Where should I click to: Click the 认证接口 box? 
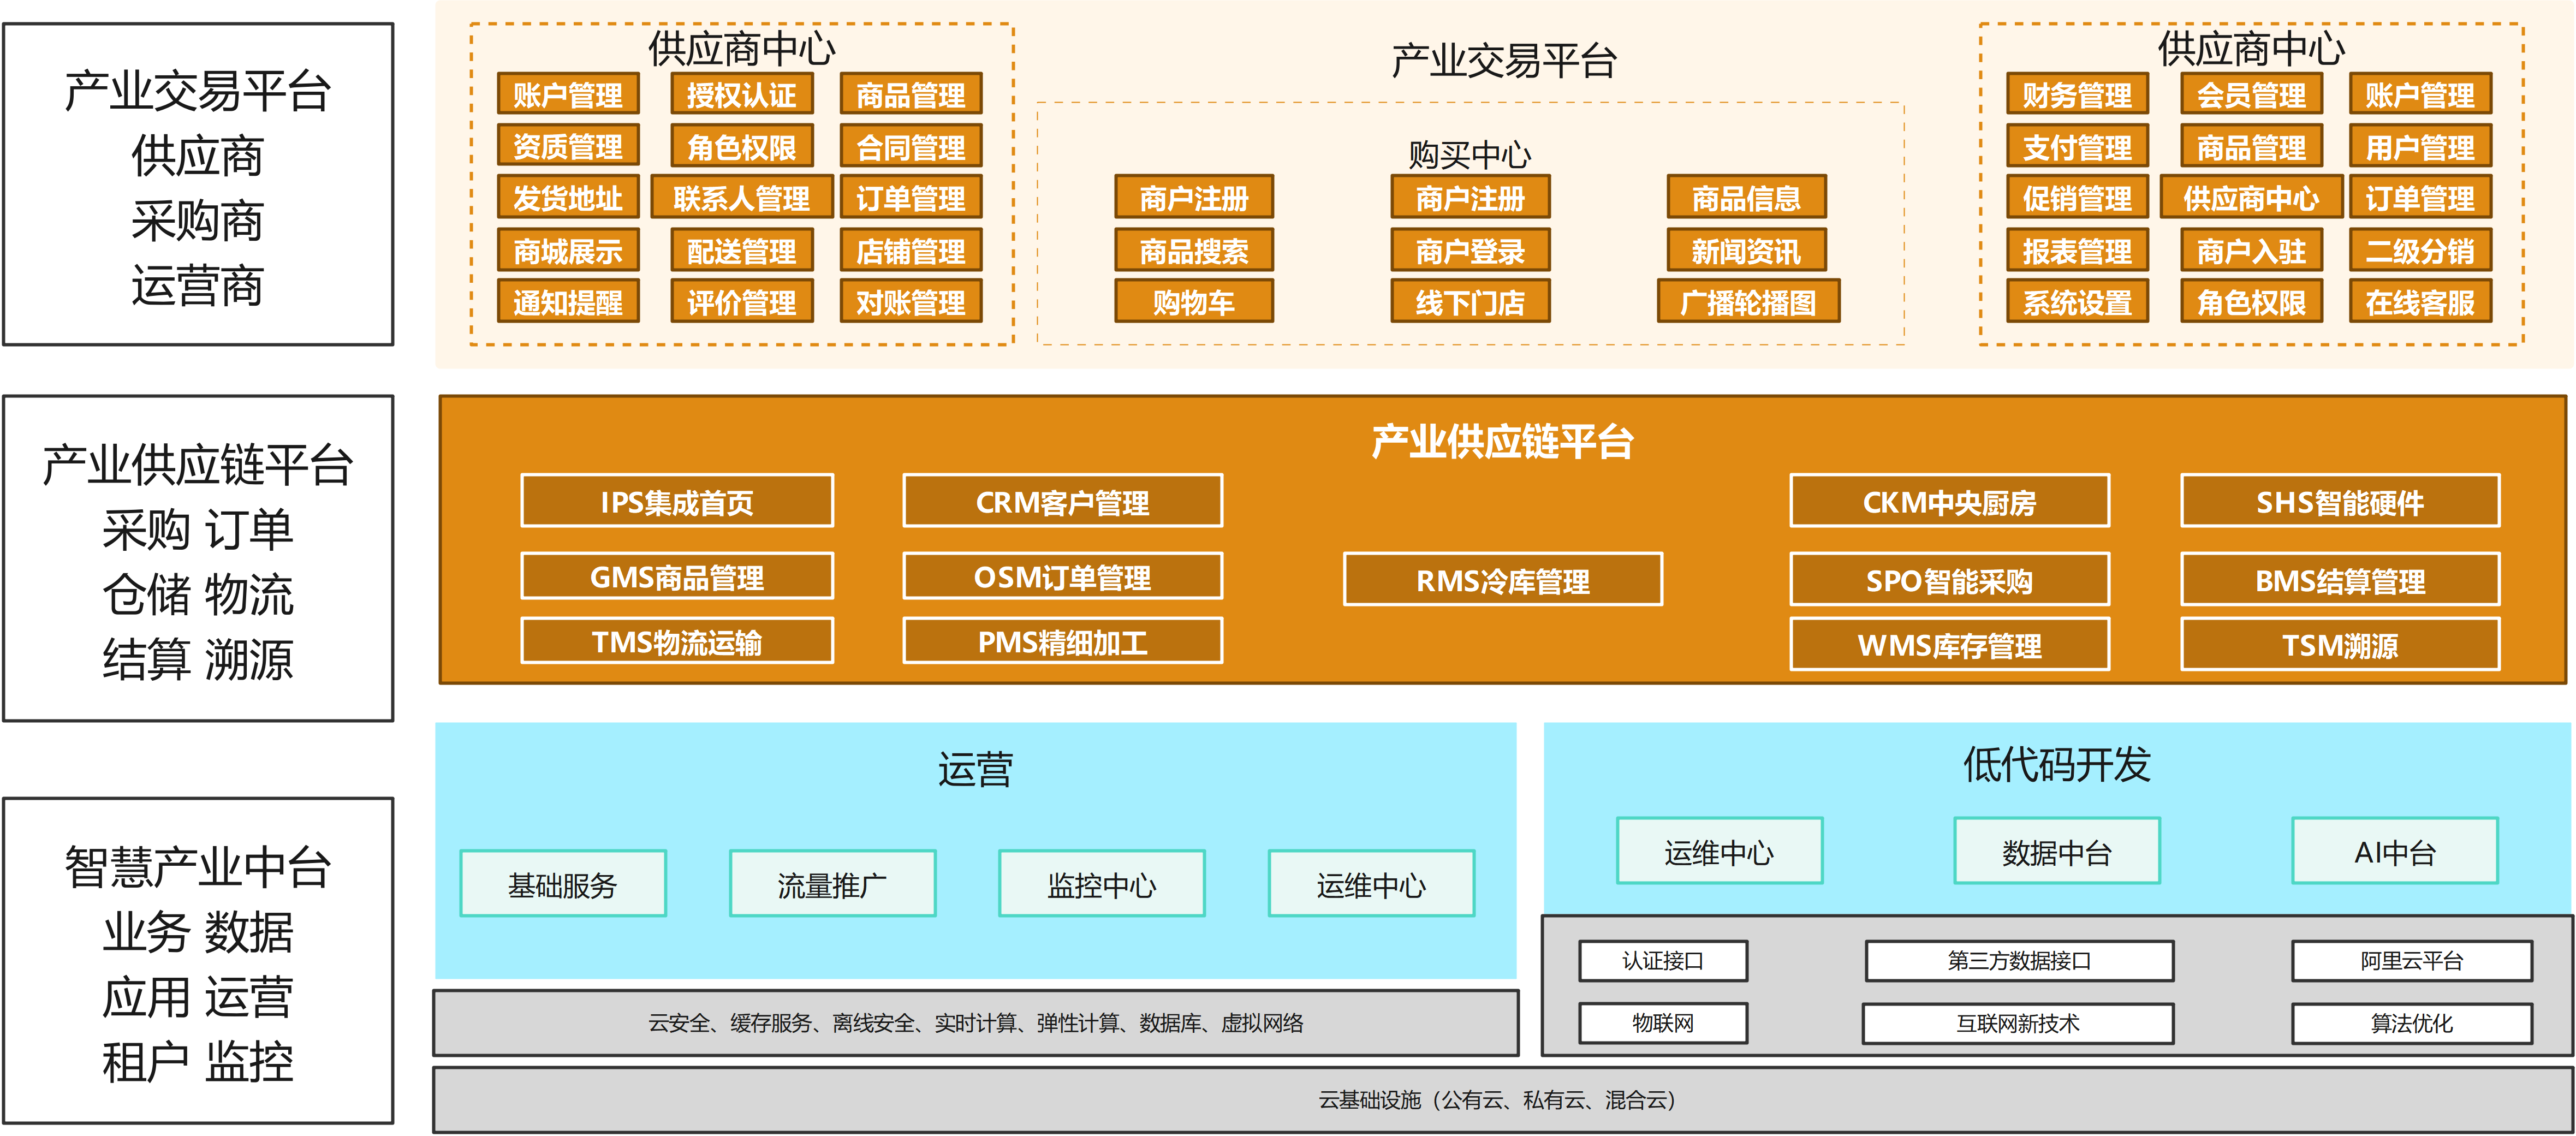1663,961
